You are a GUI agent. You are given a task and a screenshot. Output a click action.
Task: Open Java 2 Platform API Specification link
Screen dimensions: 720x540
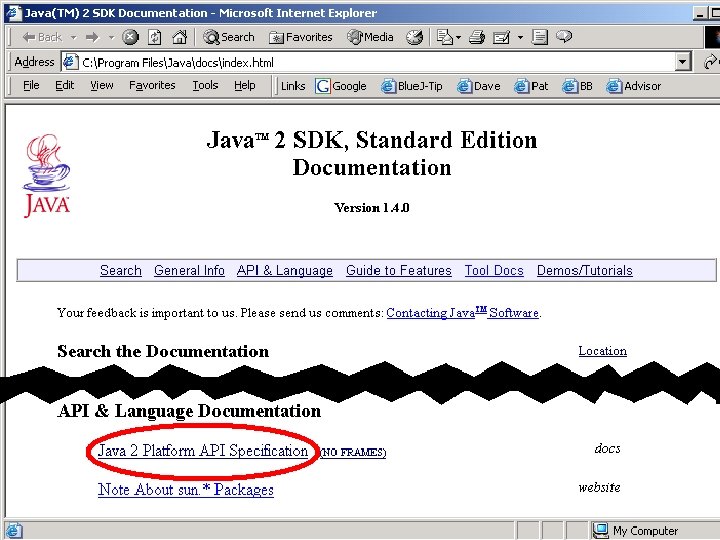tap(203, 451)
